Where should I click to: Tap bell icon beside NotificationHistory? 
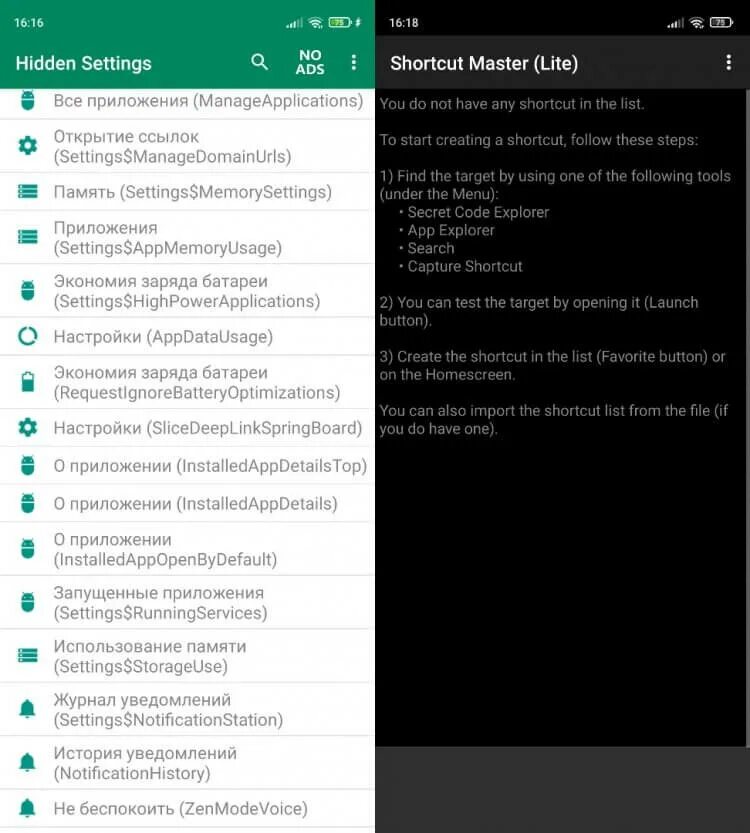click(x=28, y=762)
